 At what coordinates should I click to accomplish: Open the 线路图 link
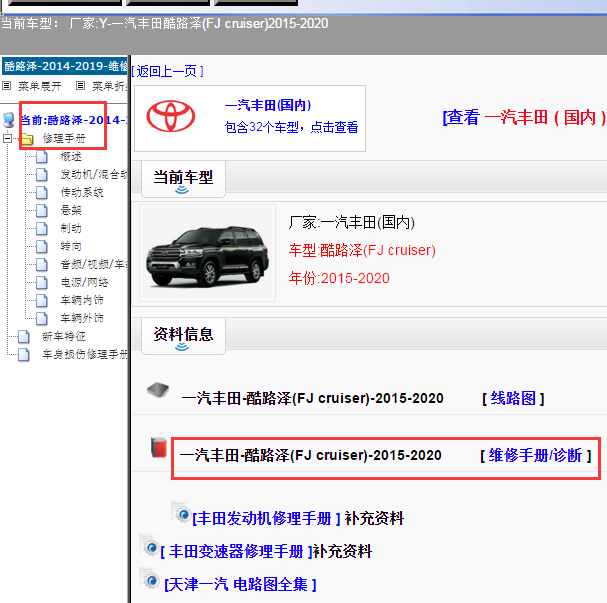pos(513,398)
